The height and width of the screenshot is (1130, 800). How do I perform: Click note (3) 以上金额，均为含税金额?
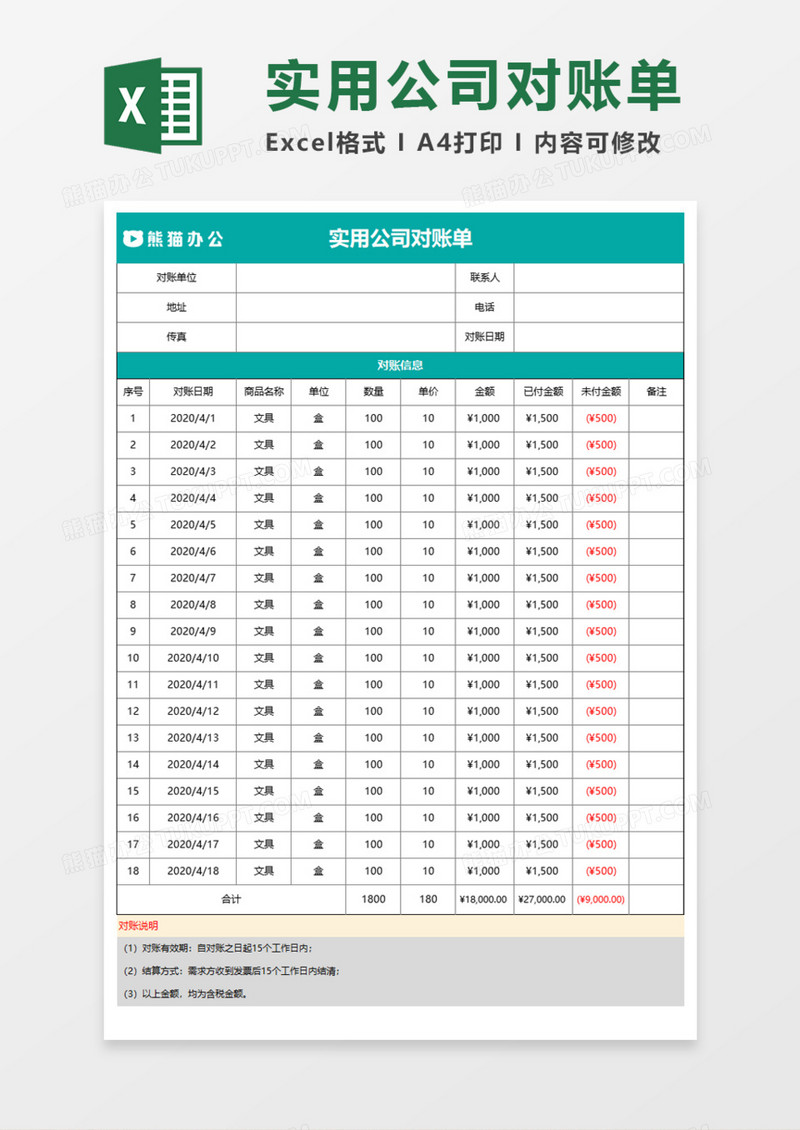click(x=186, y=994)
